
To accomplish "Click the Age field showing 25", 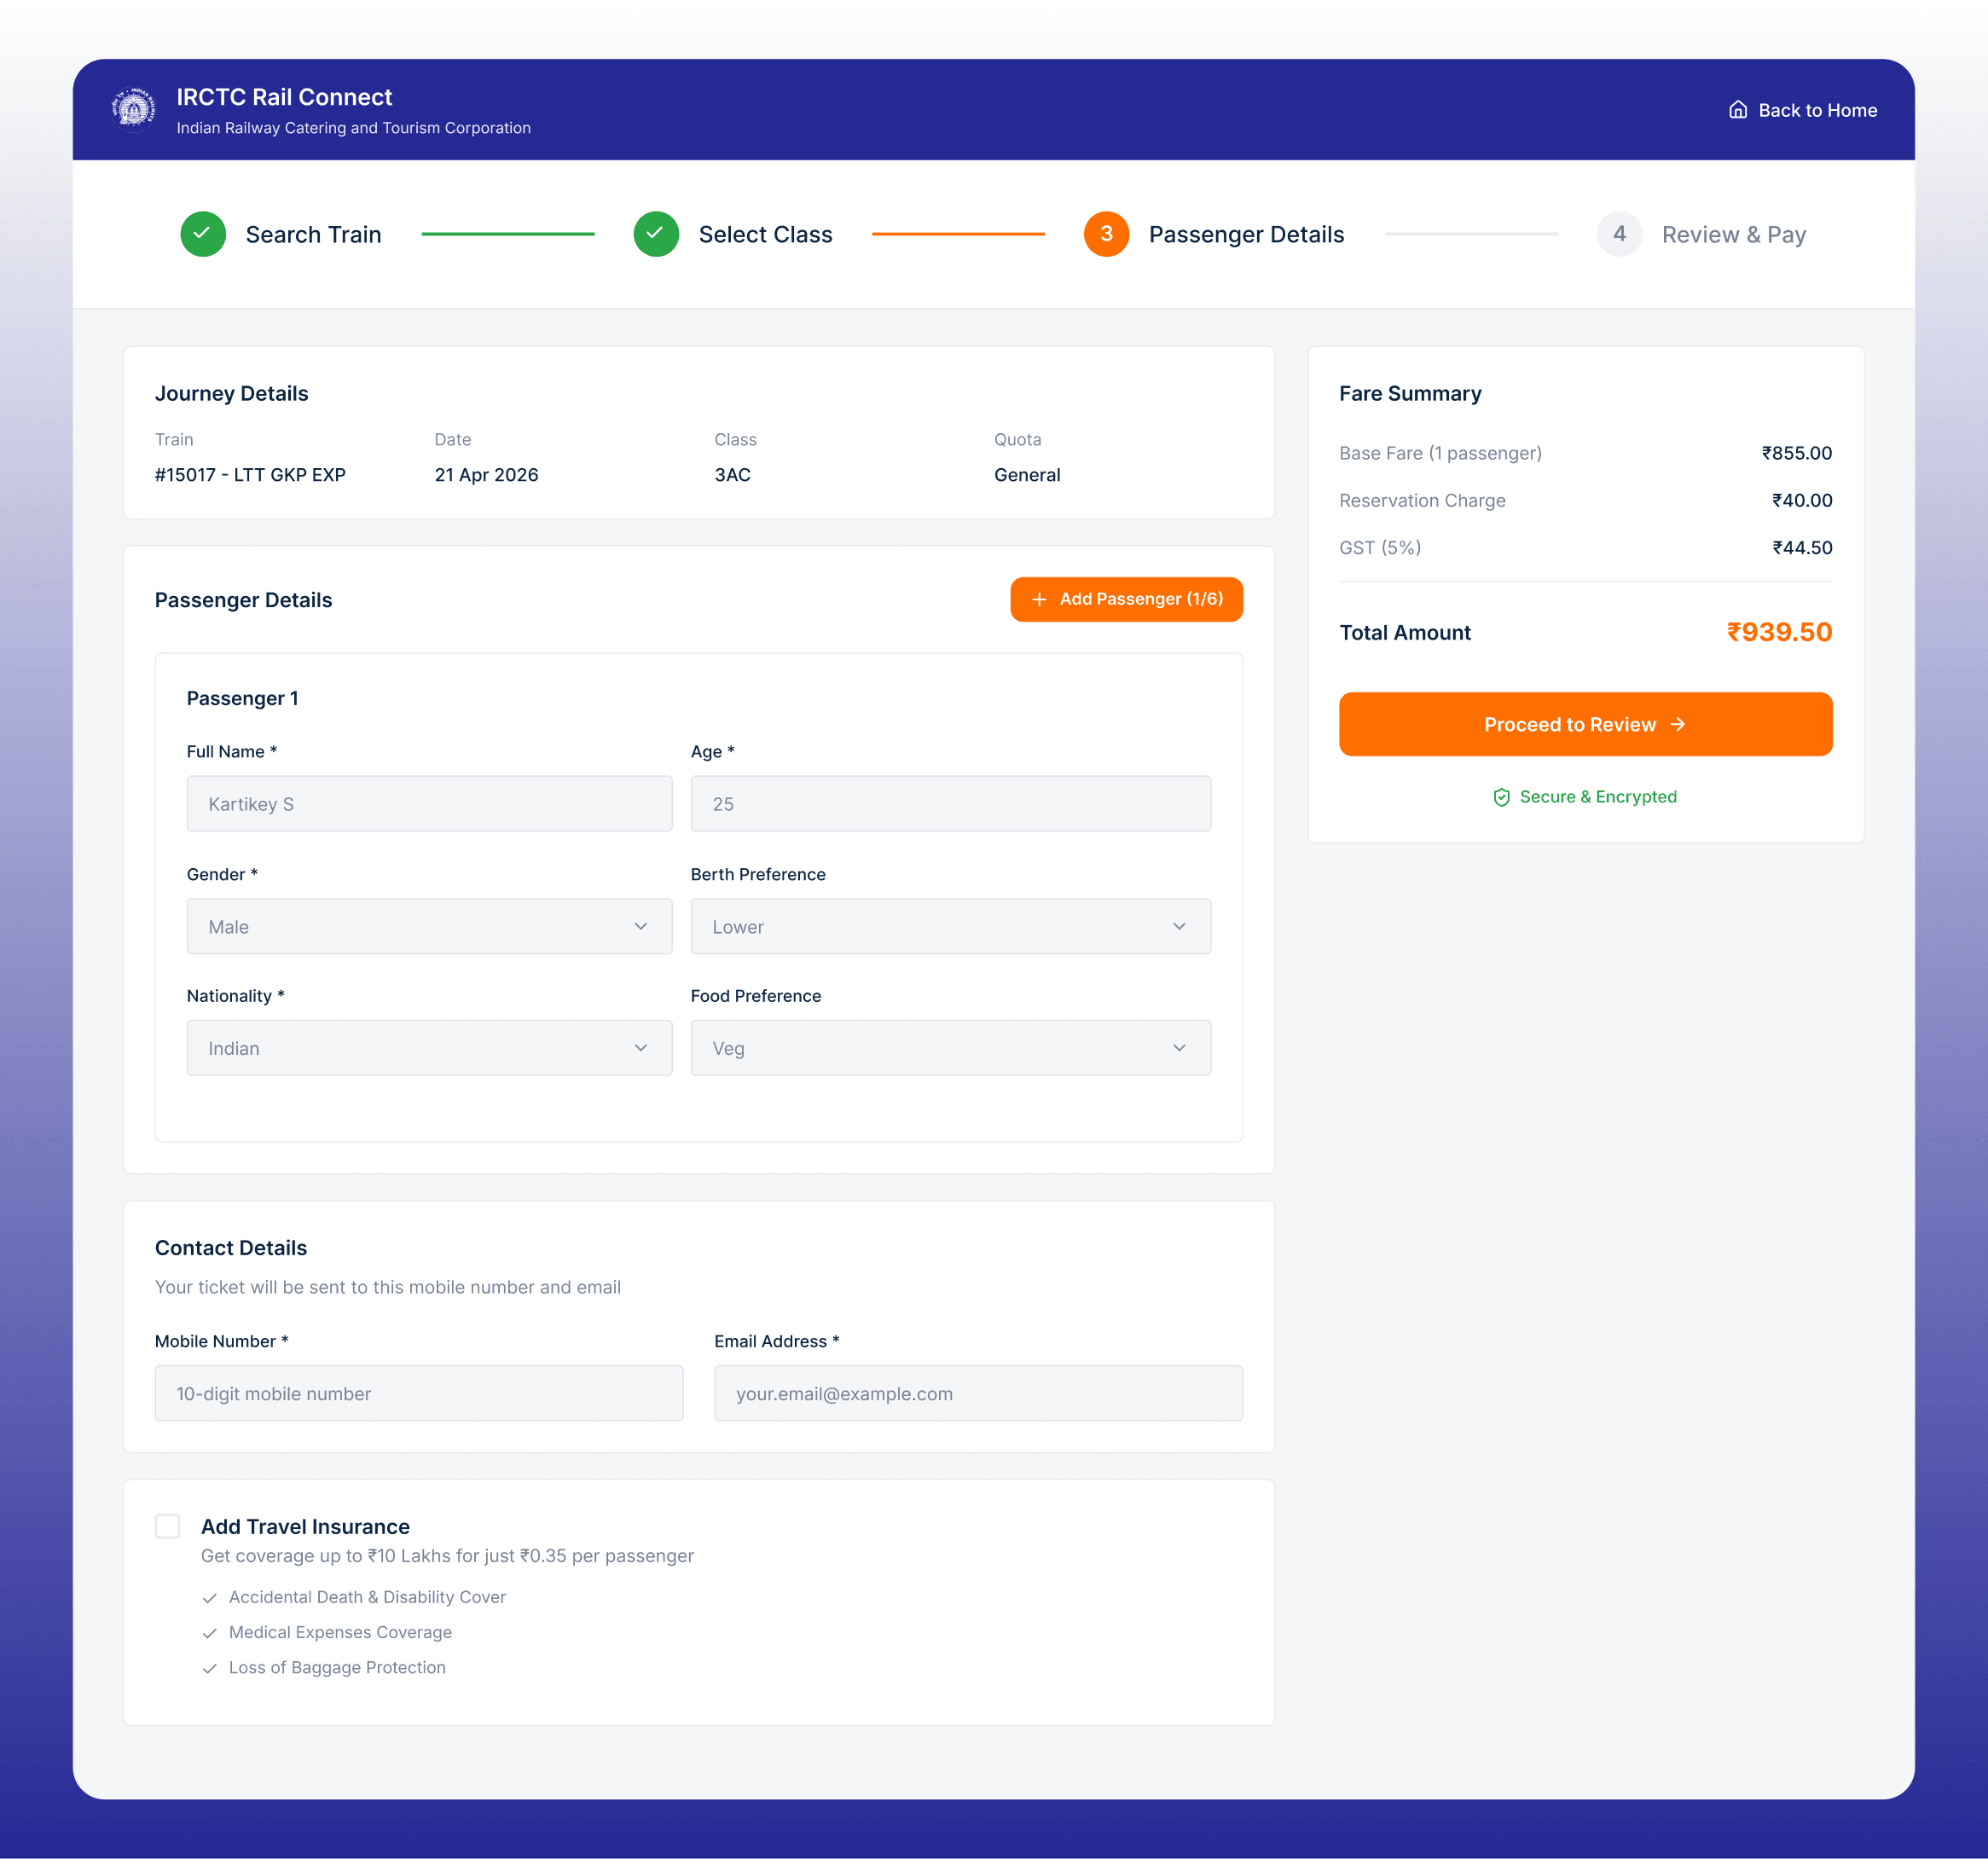I will click(x=950, y=803).
